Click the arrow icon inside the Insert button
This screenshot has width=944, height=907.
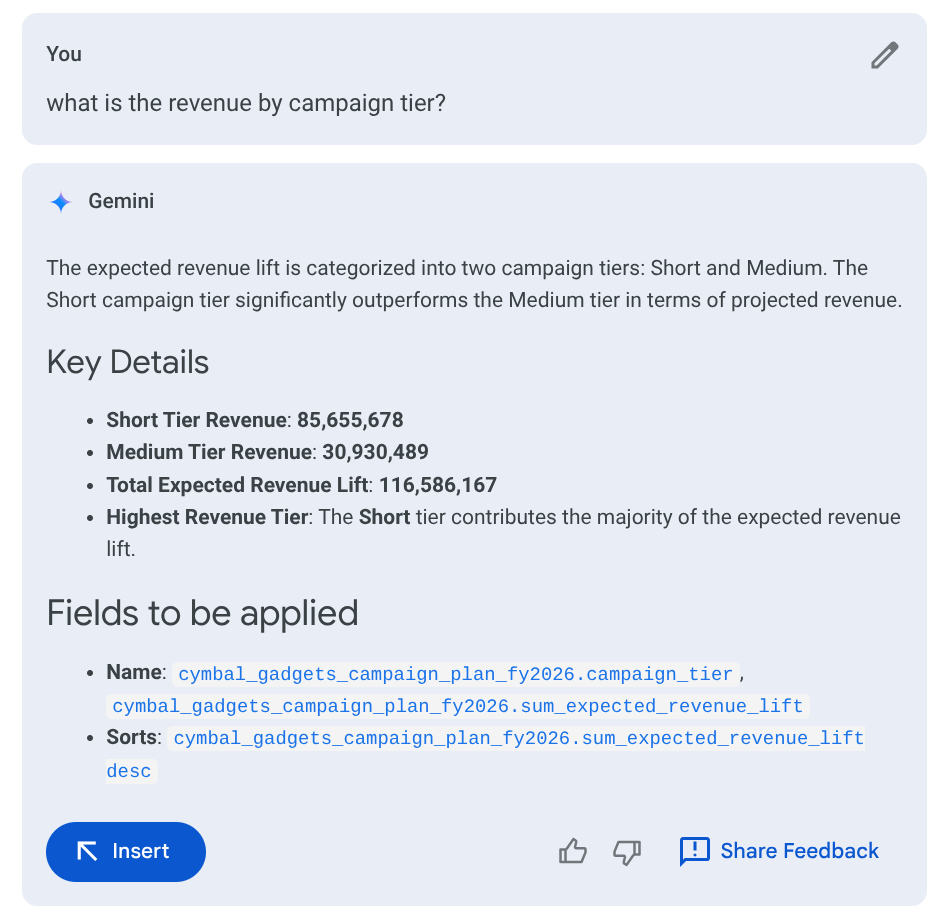(x=88, y=851)
